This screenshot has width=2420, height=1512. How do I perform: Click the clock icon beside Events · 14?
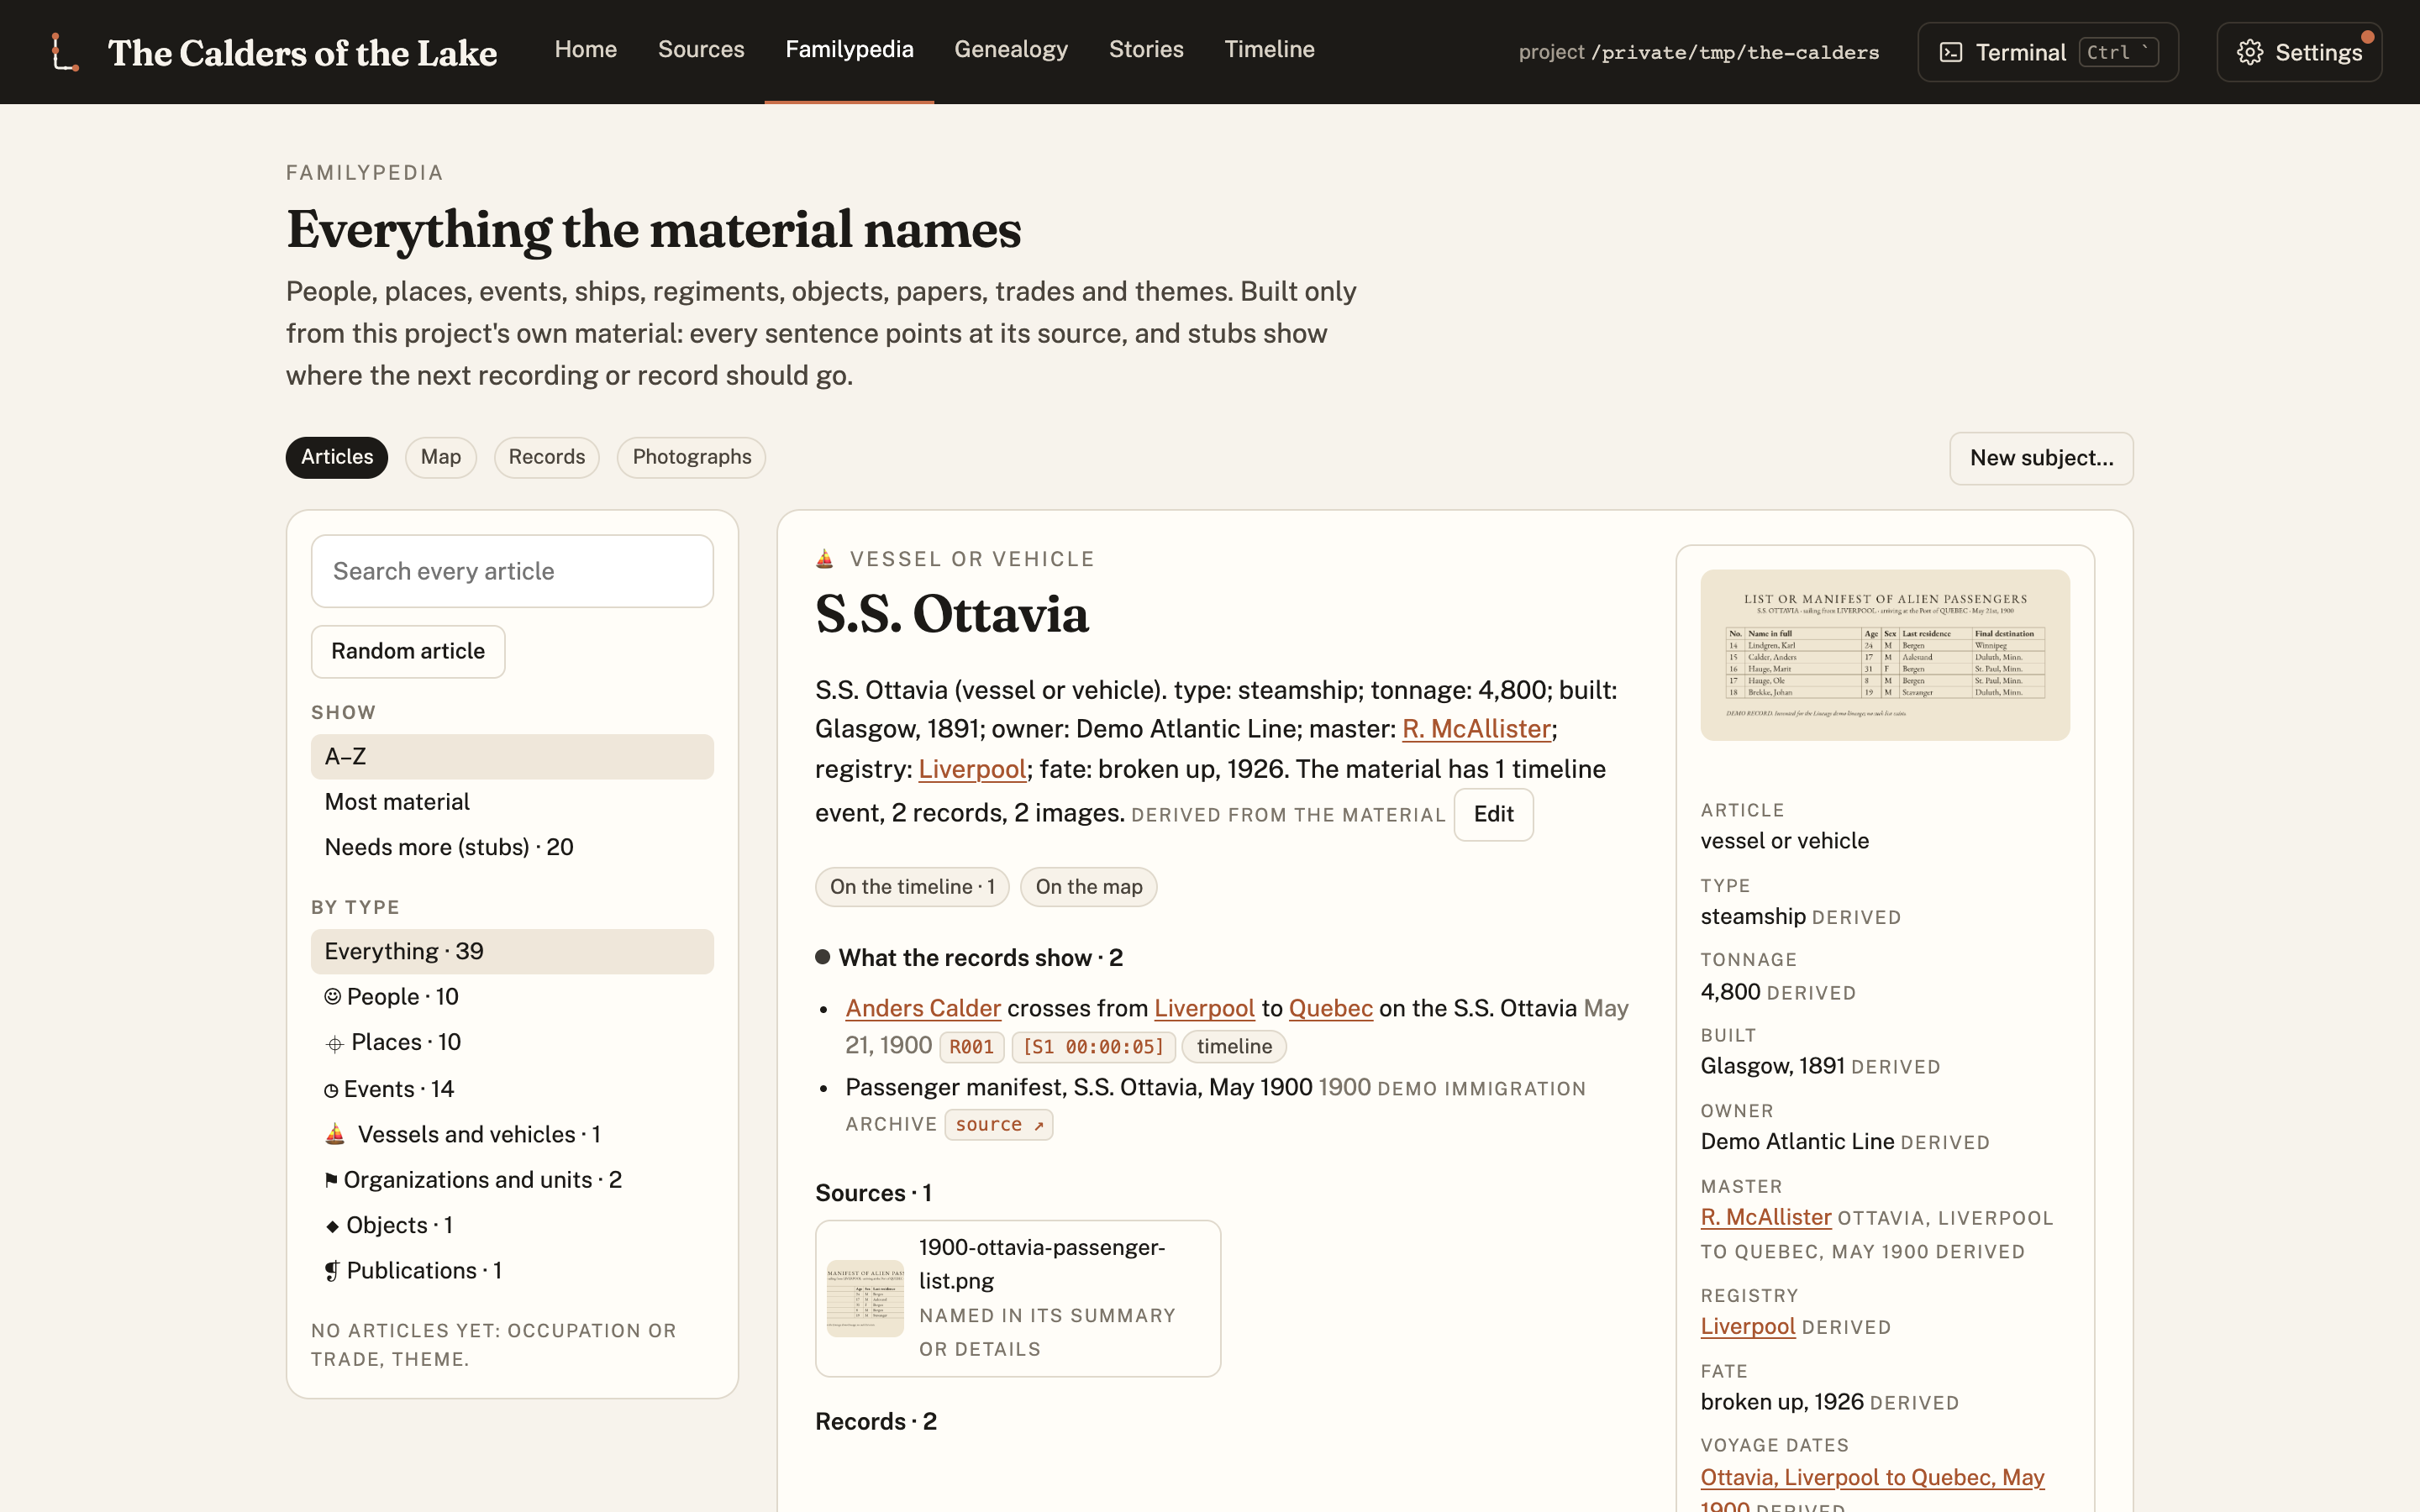[x=331, y=1090]
